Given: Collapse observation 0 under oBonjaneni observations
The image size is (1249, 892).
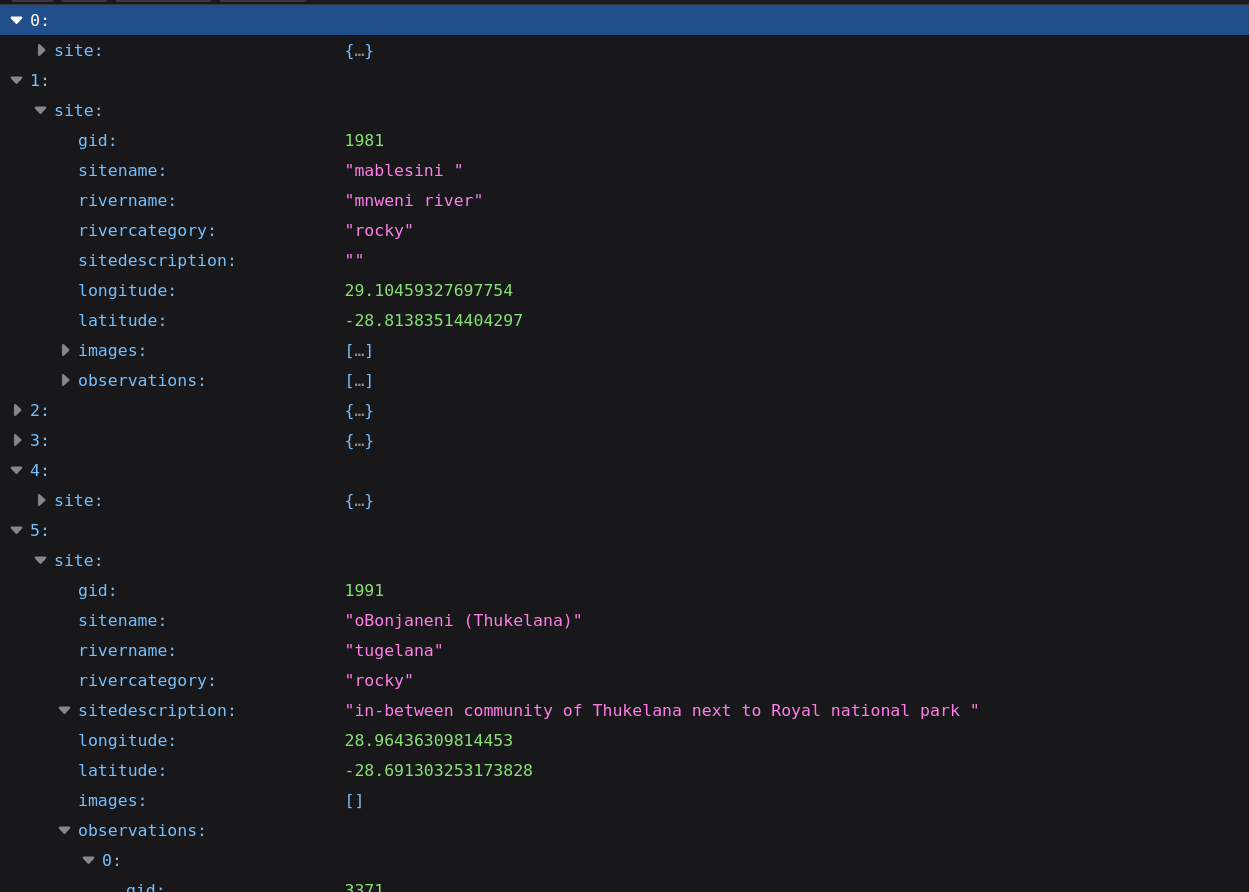Looking at the screenshot, I should point(88,860).
